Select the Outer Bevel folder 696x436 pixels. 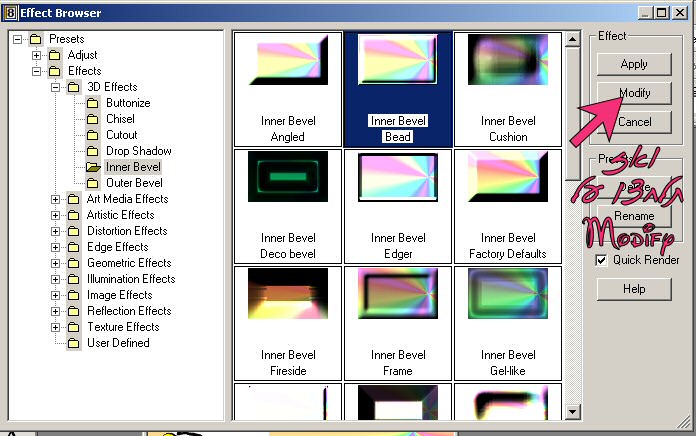[x=92, y=183]
